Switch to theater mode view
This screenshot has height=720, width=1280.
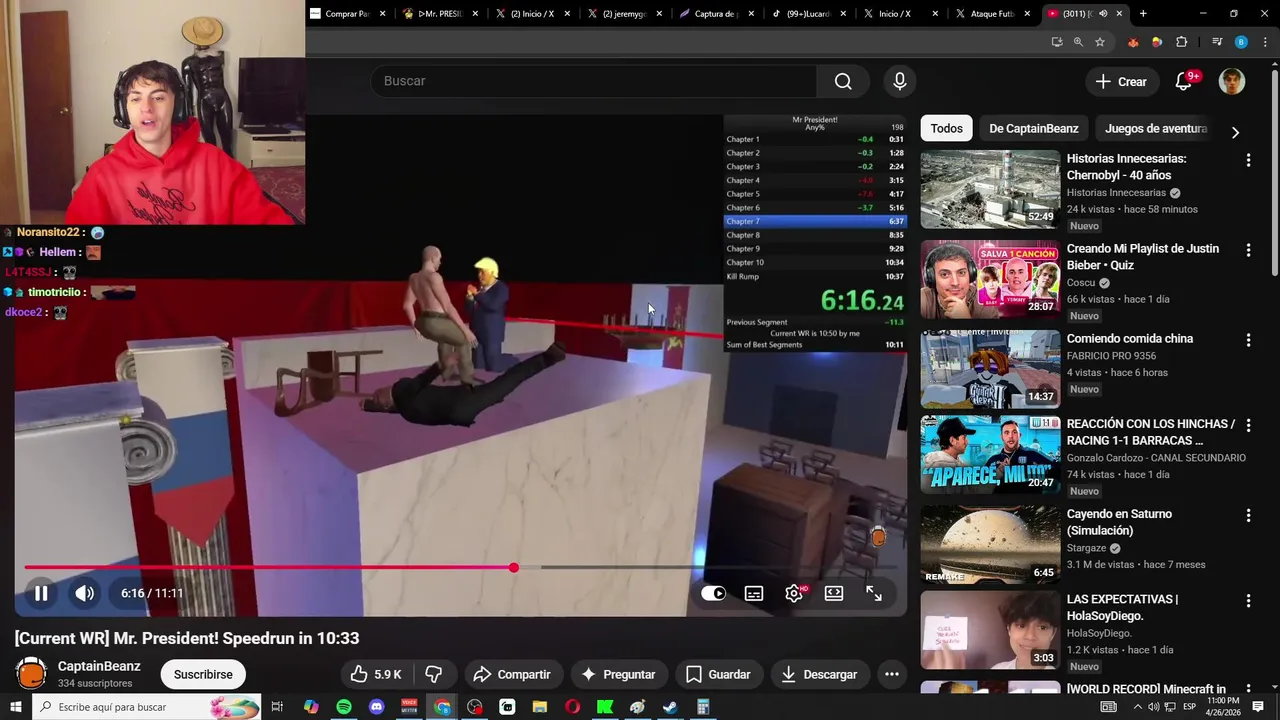834,593
